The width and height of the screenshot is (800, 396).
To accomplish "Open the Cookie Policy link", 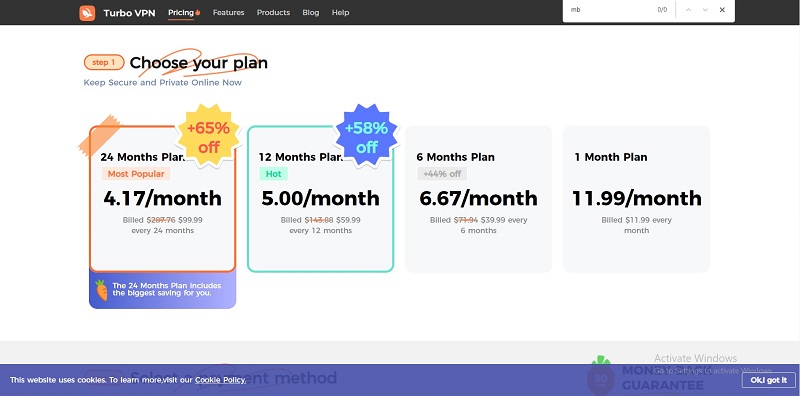I will click(x=220, y=380).
